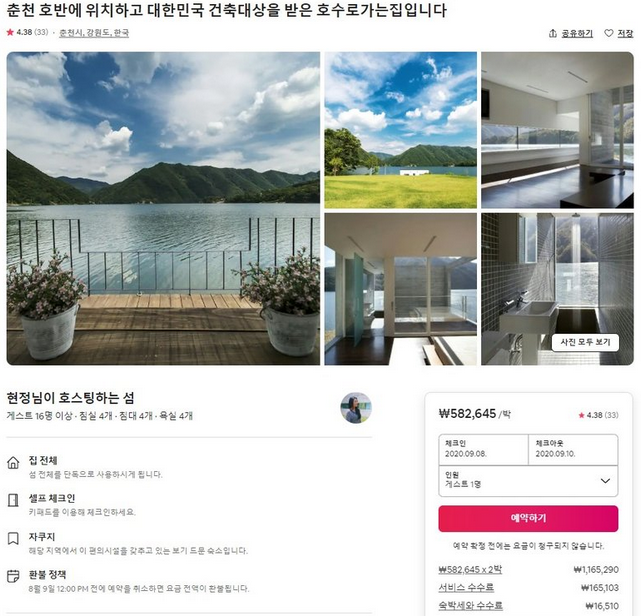Click 사진 모두 보기 button
Viewport: 641px width, 616px height.
pyautogui.click(x=585, y=343)
